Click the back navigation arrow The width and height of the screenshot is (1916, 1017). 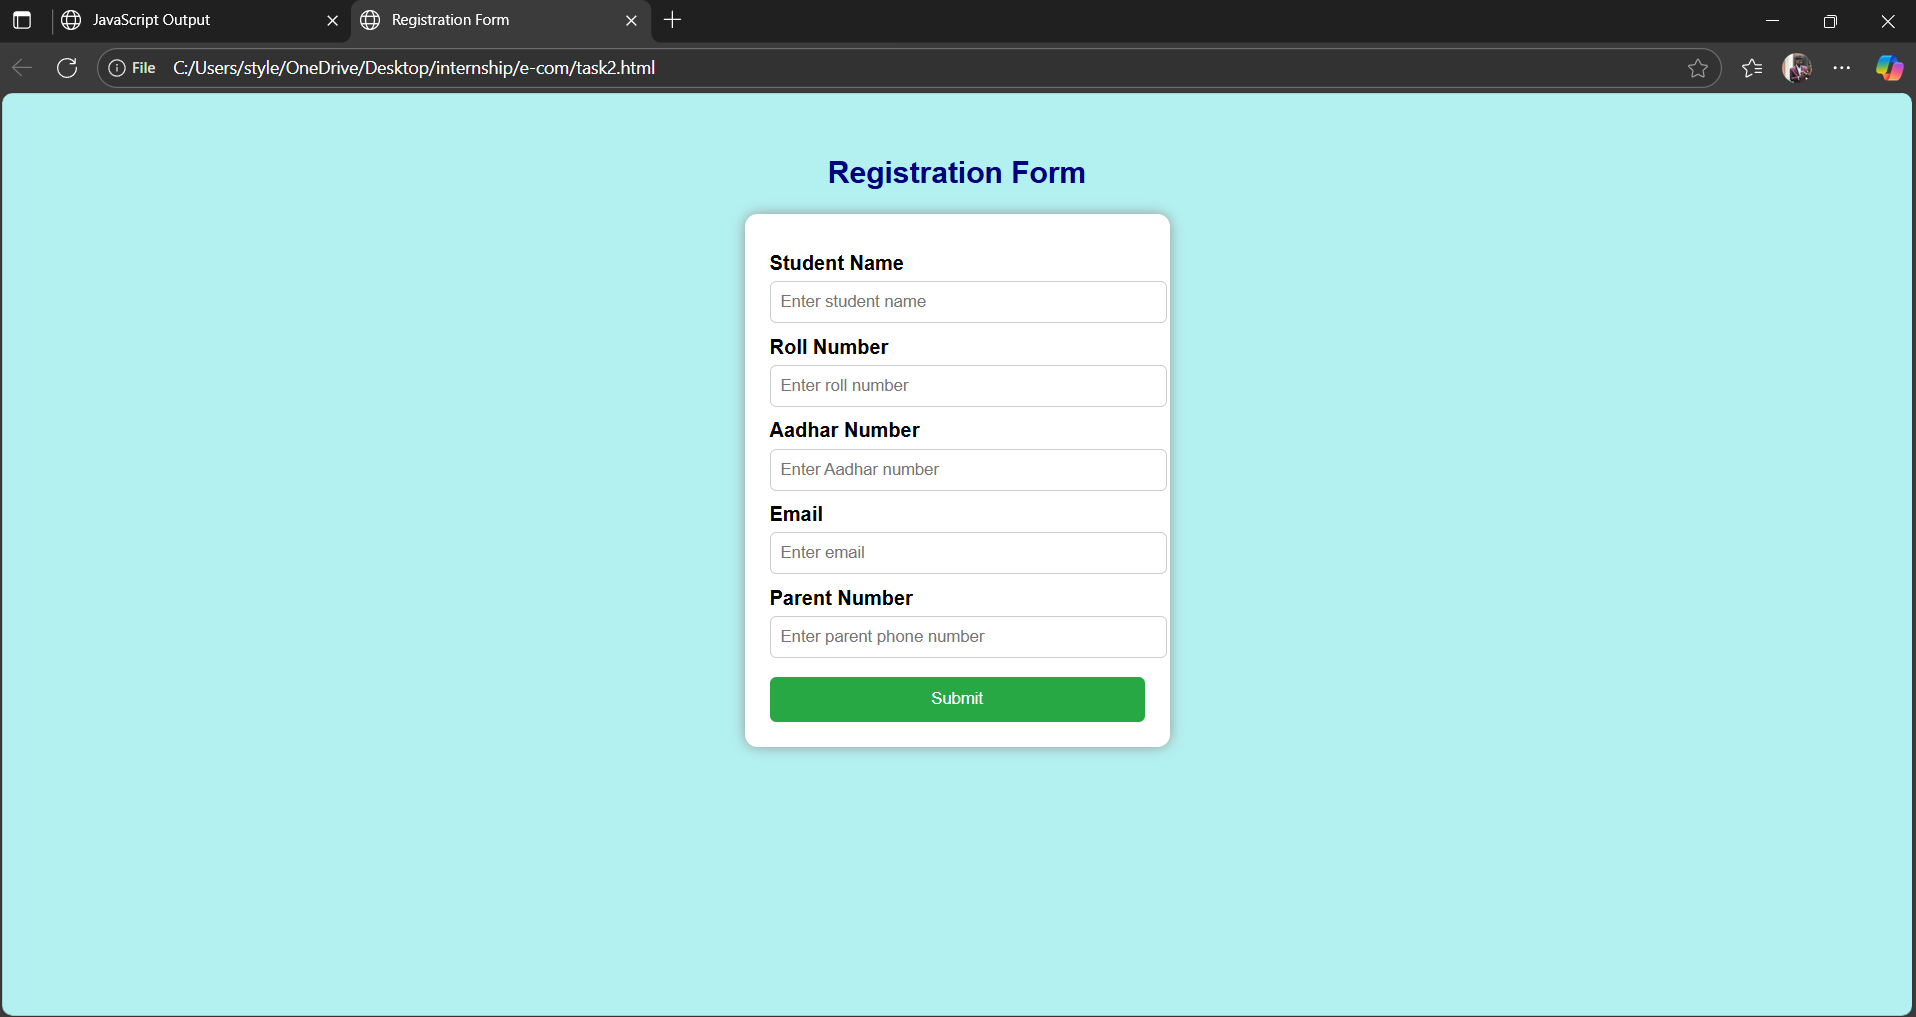tap(21, 67)
